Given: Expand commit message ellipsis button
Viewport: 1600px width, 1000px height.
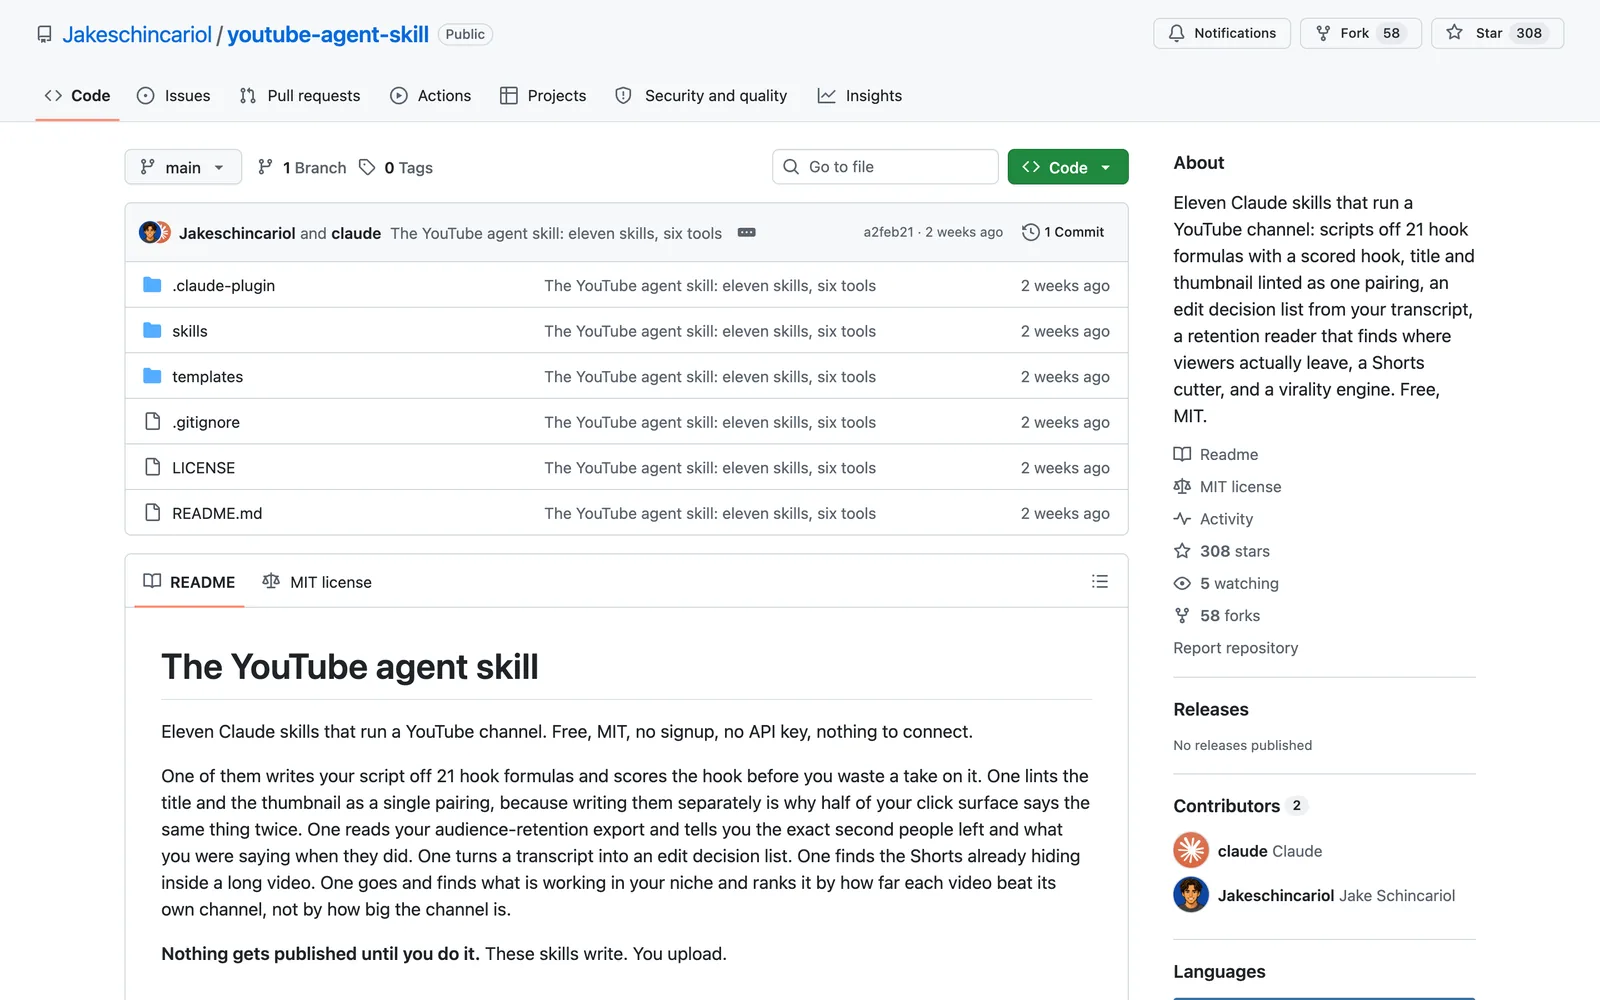Looking at the screenshot, I should [747, 232].
